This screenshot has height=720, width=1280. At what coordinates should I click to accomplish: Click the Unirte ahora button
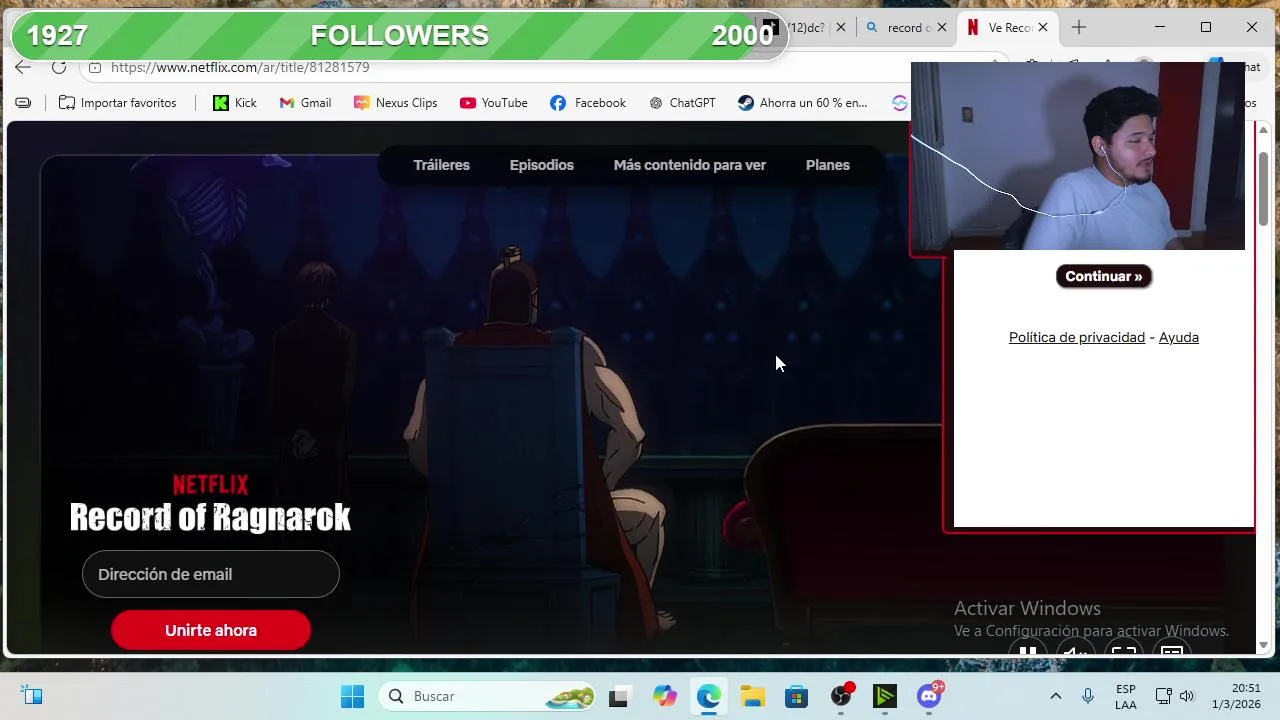click(x=211, y=630)
